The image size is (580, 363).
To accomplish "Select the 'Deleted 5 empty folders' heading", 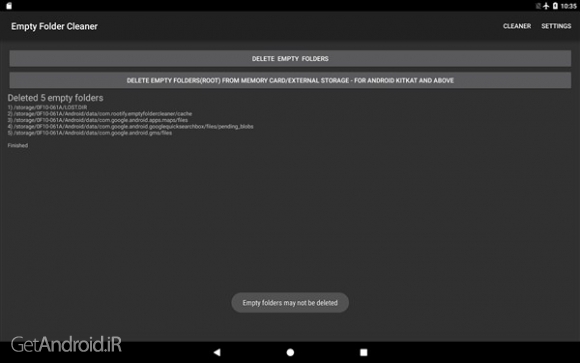I will coord(55,98).
